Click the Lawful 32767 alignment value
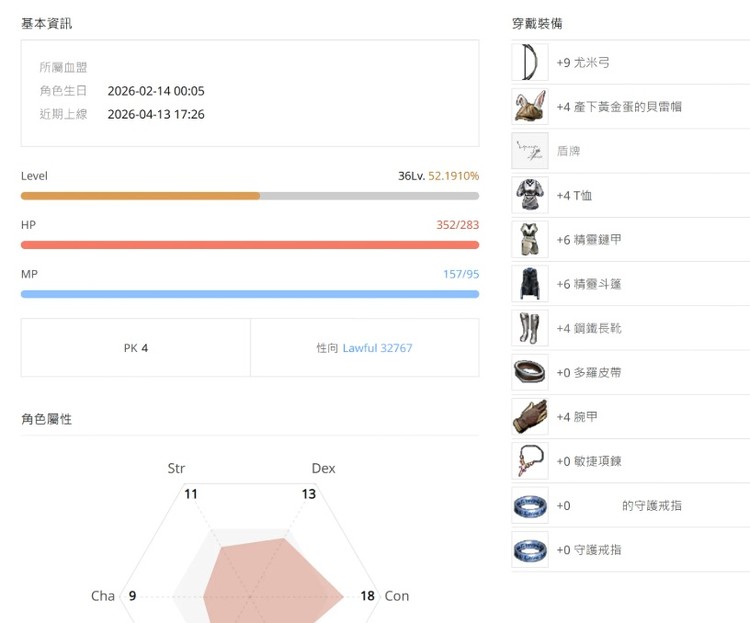The width and height of the screenshot is (750, 623). point(377,348)
